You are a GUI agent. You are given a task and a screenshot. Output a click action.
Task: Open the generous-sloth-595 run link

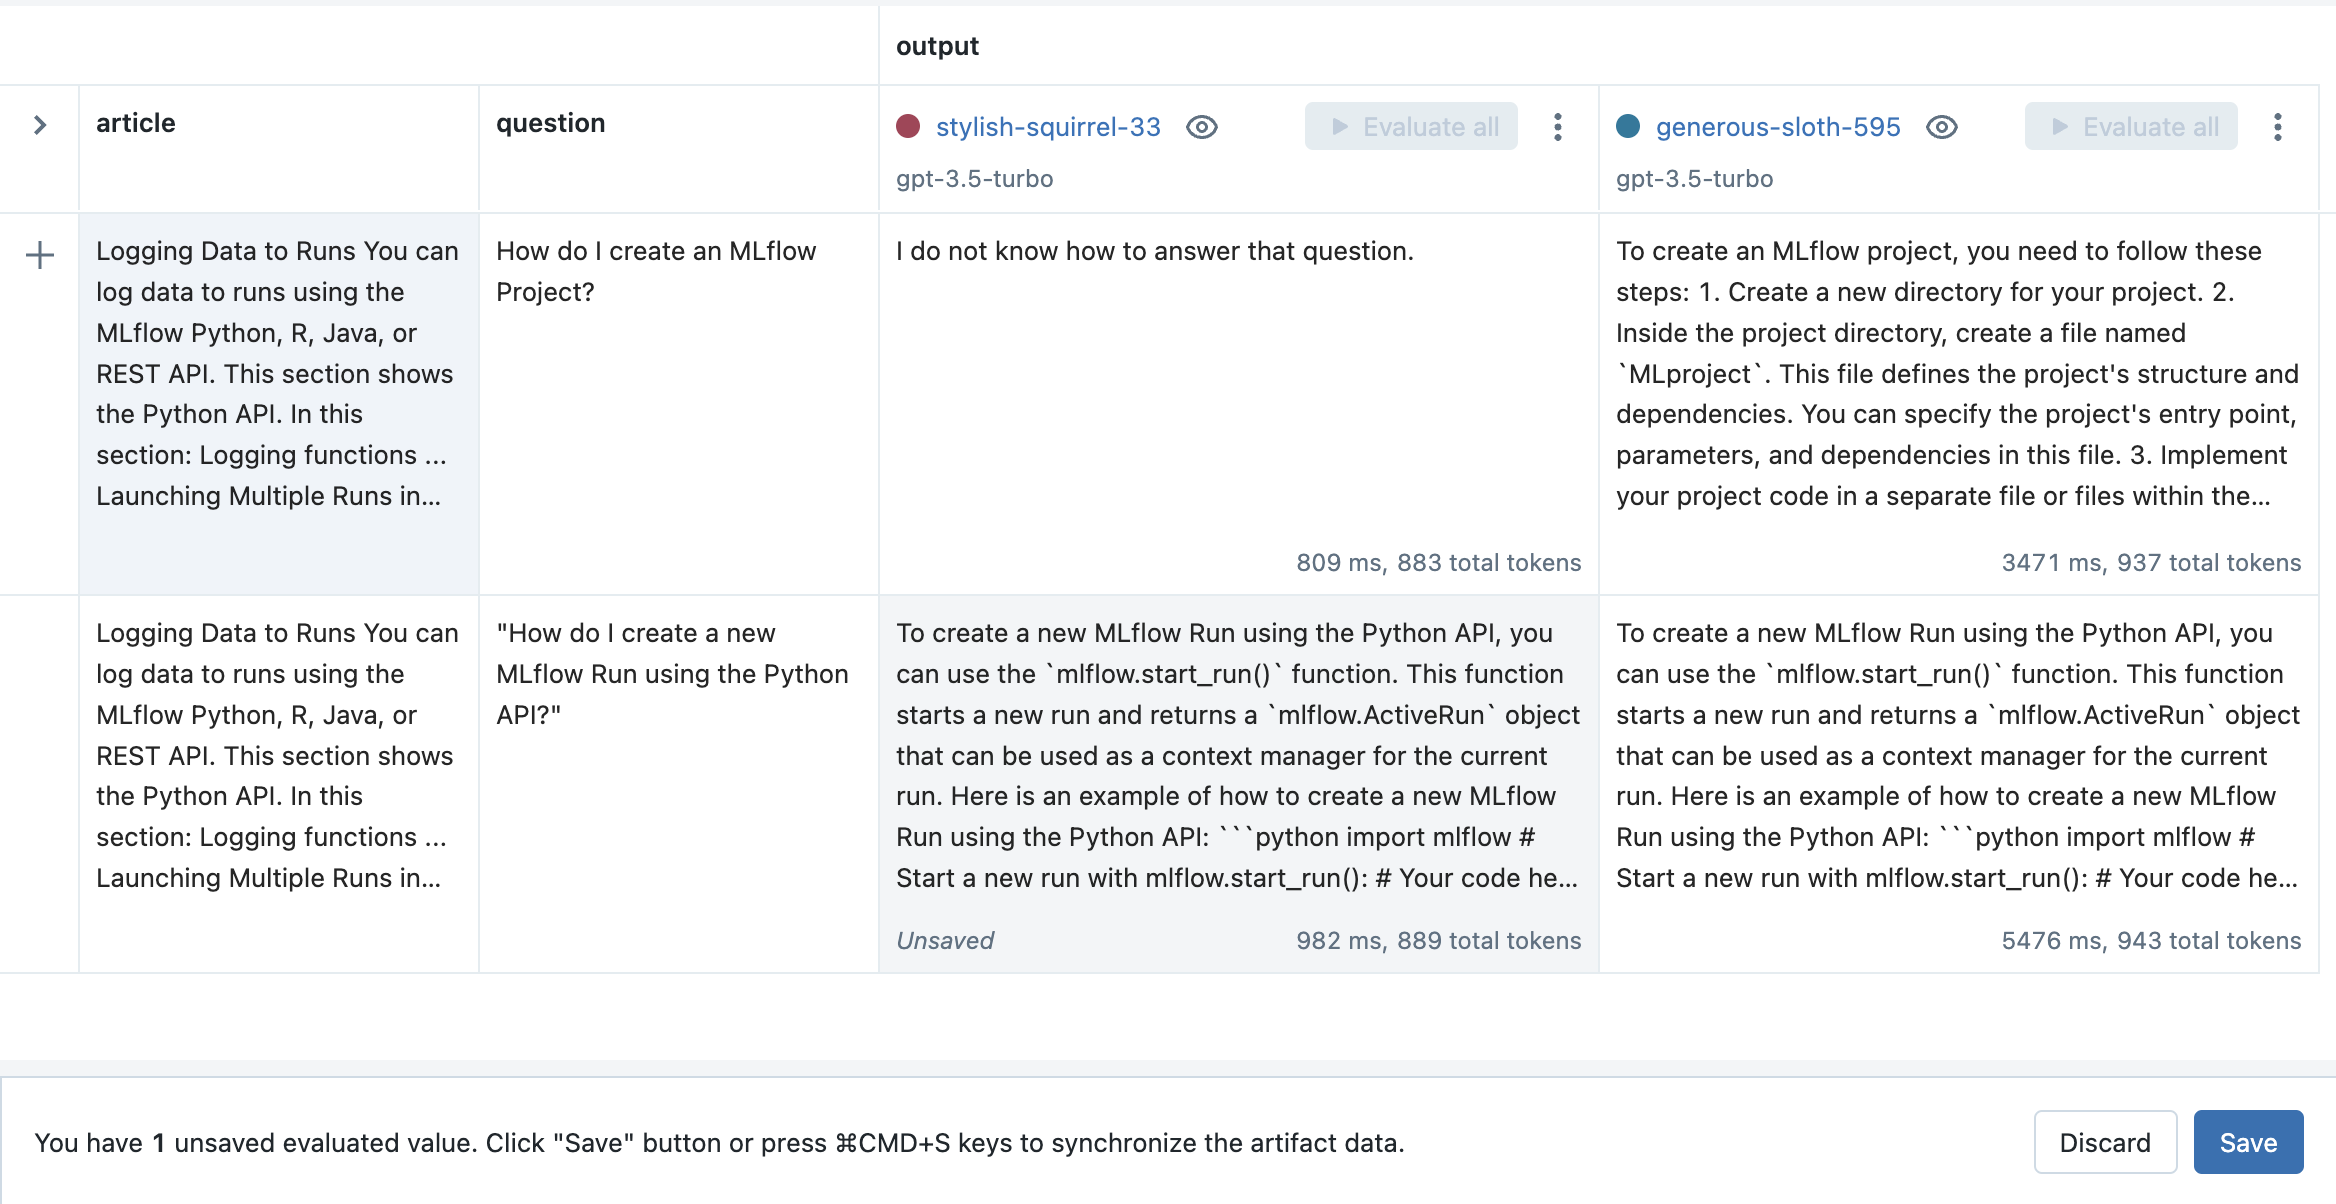coord(1777,127)
